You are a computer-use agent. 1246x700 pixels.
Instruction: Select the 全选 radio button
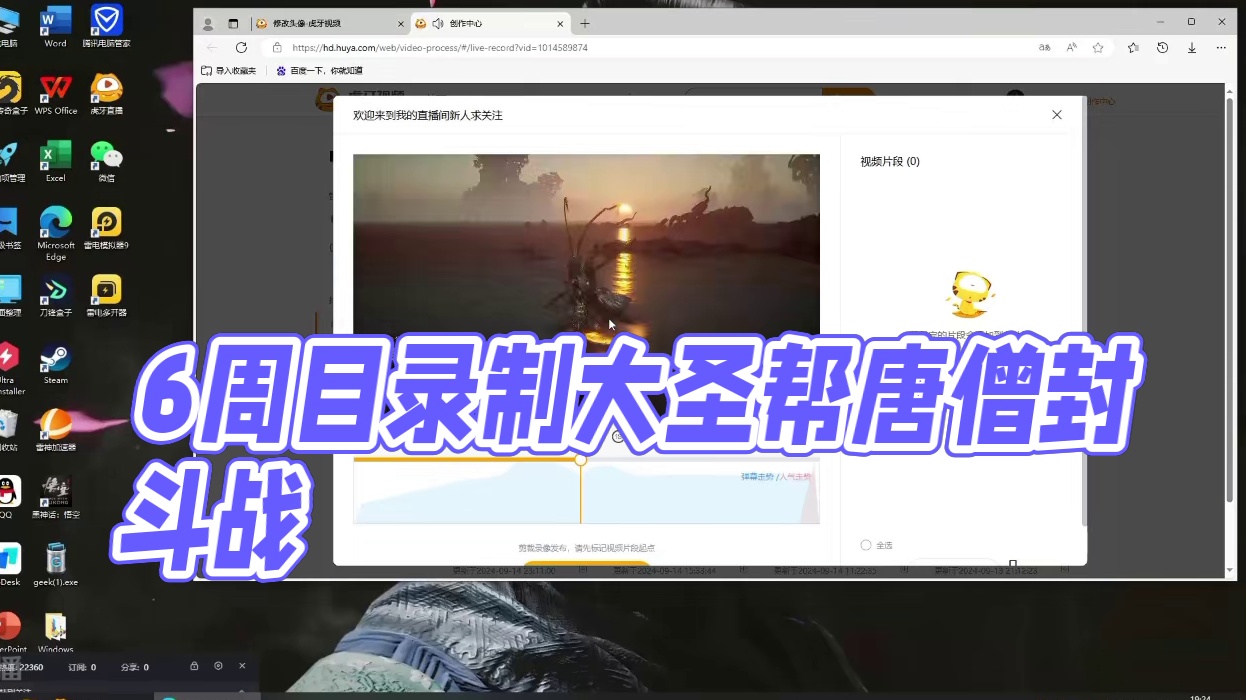point(866,544)
